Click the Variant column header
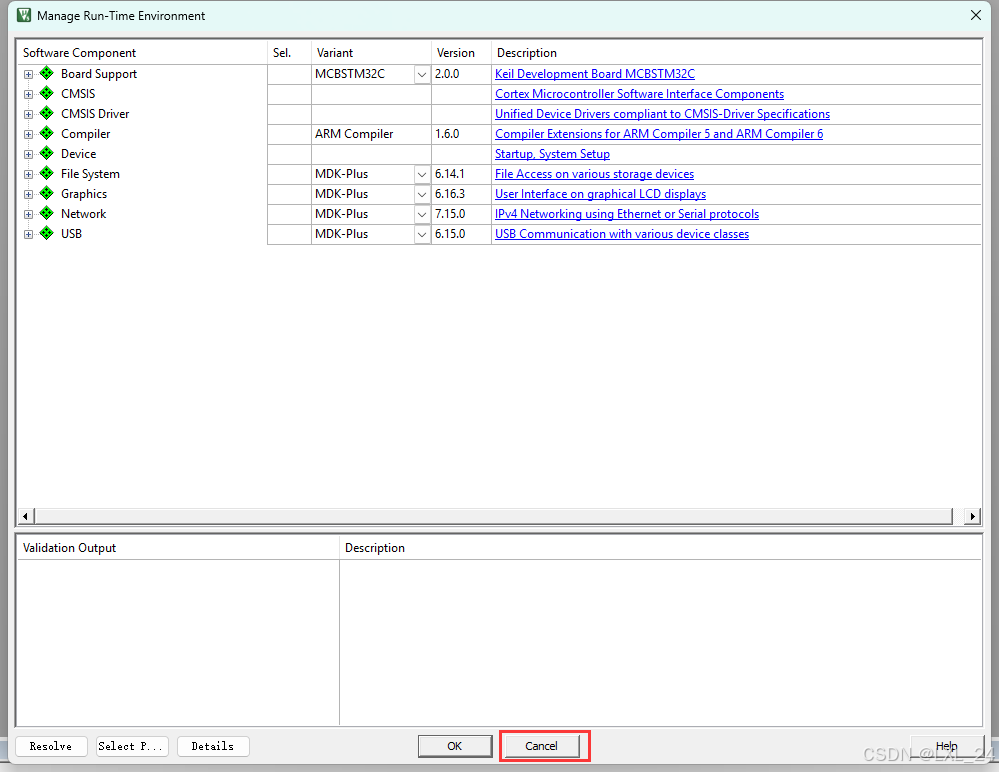Viewport: 999px width, 772px height. [x=371, y=52]
